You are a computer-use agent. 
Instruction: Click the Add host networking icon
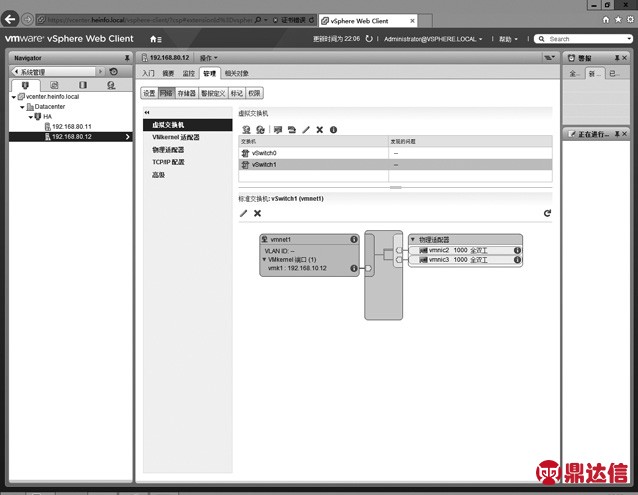(246, 130)
